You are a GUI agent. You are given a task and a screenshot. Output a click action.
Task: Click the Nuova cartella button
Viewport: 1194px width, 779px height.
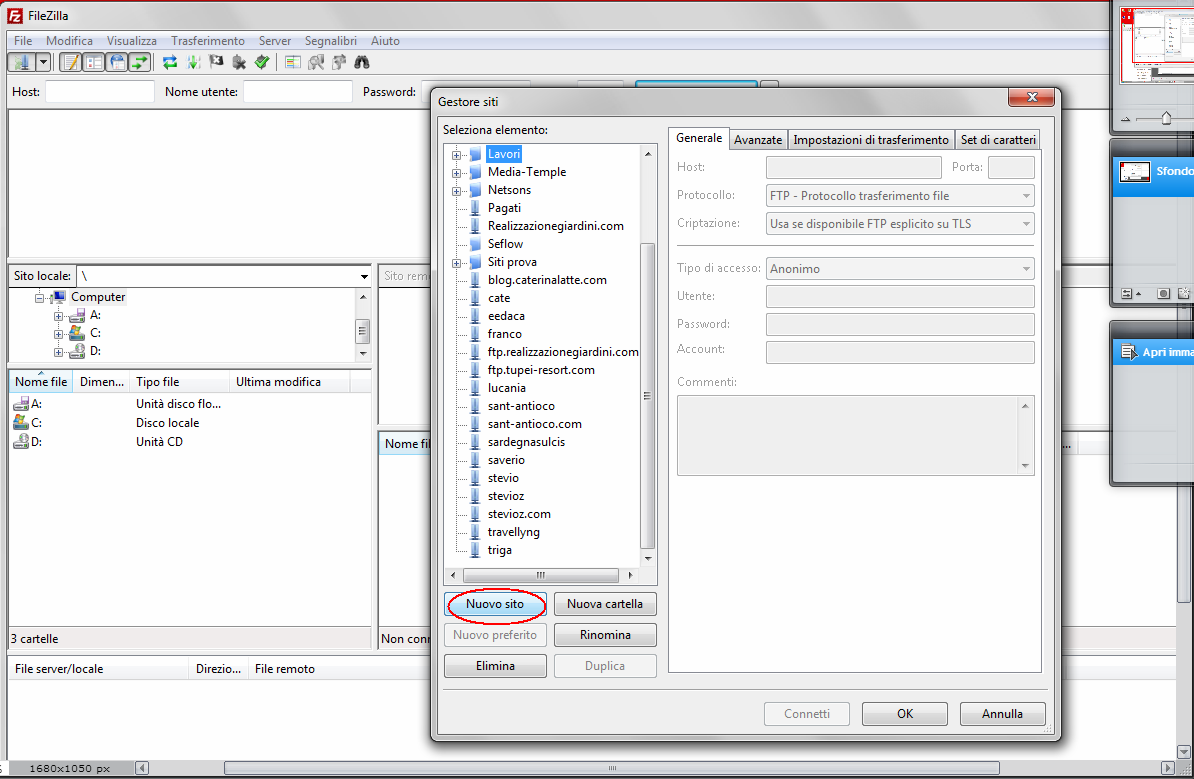click(x=605, y=604)
